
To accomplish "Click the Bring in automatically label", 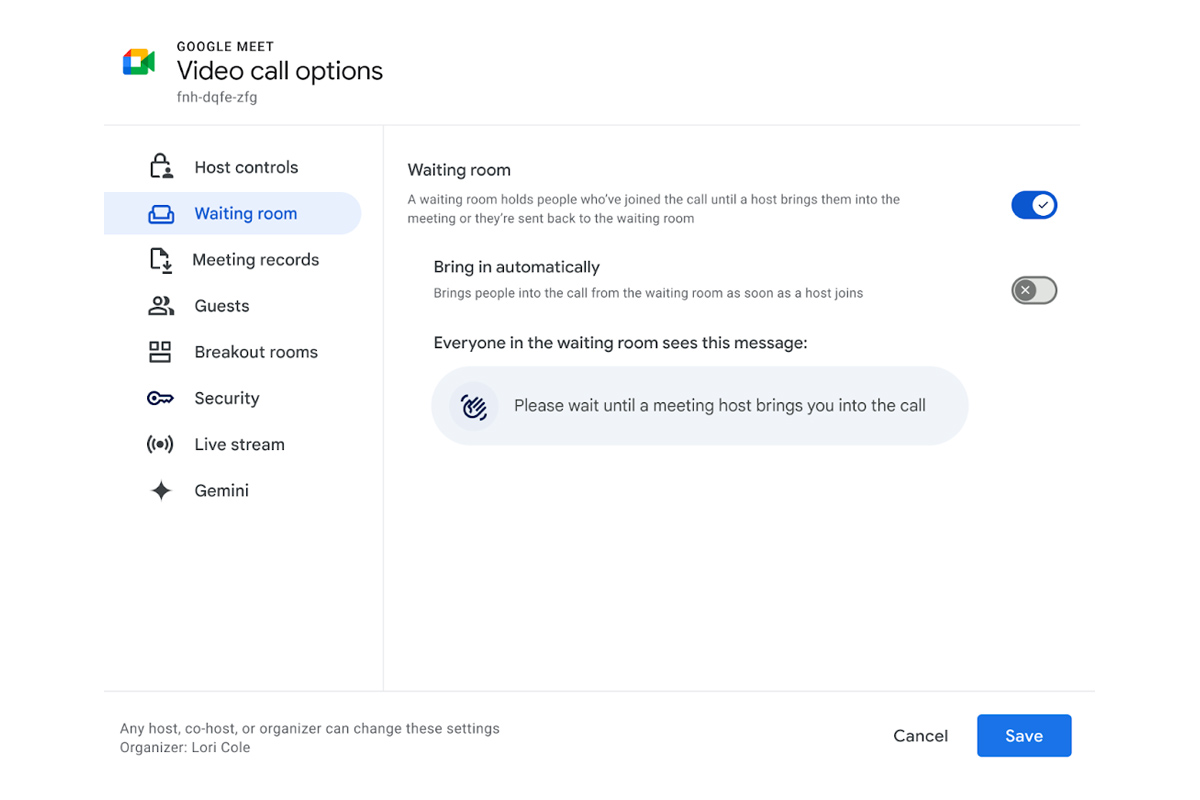I will [x=516, y=267].
